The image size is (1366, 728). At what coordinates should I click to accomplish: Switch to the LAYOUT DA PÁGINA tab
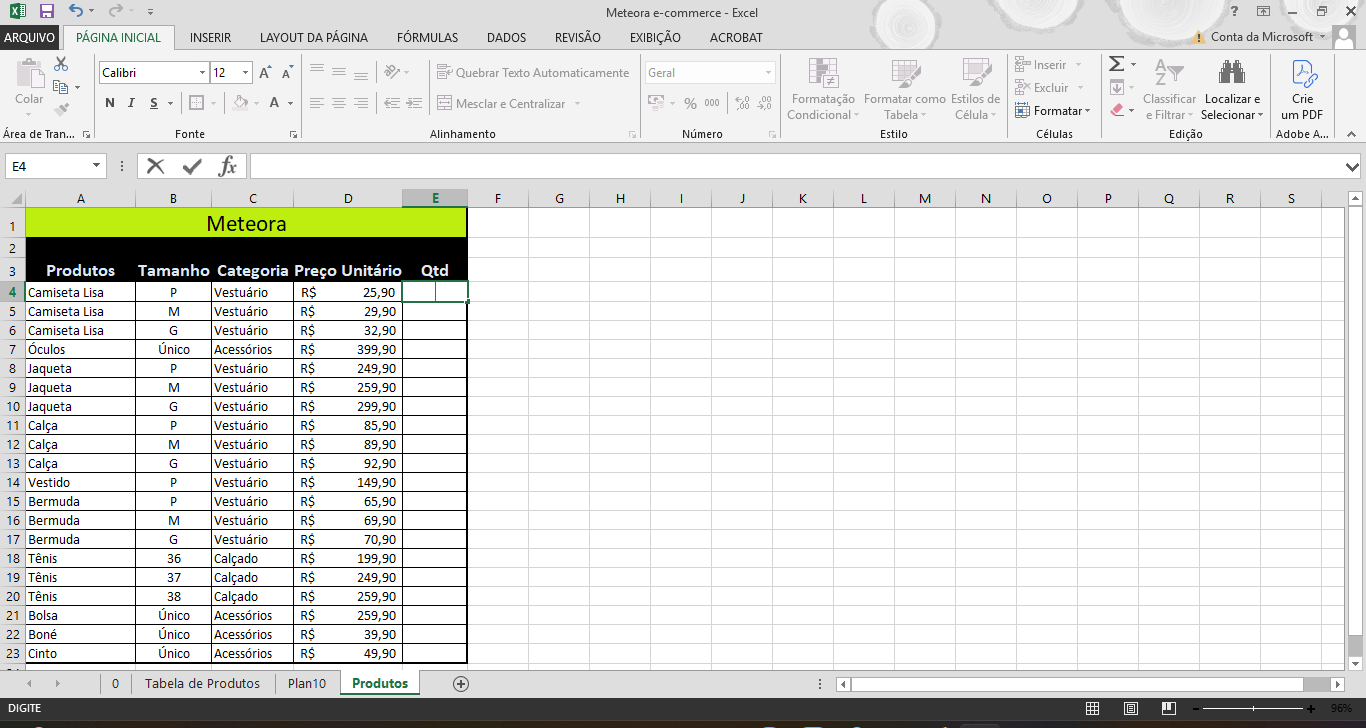point(314,37)
